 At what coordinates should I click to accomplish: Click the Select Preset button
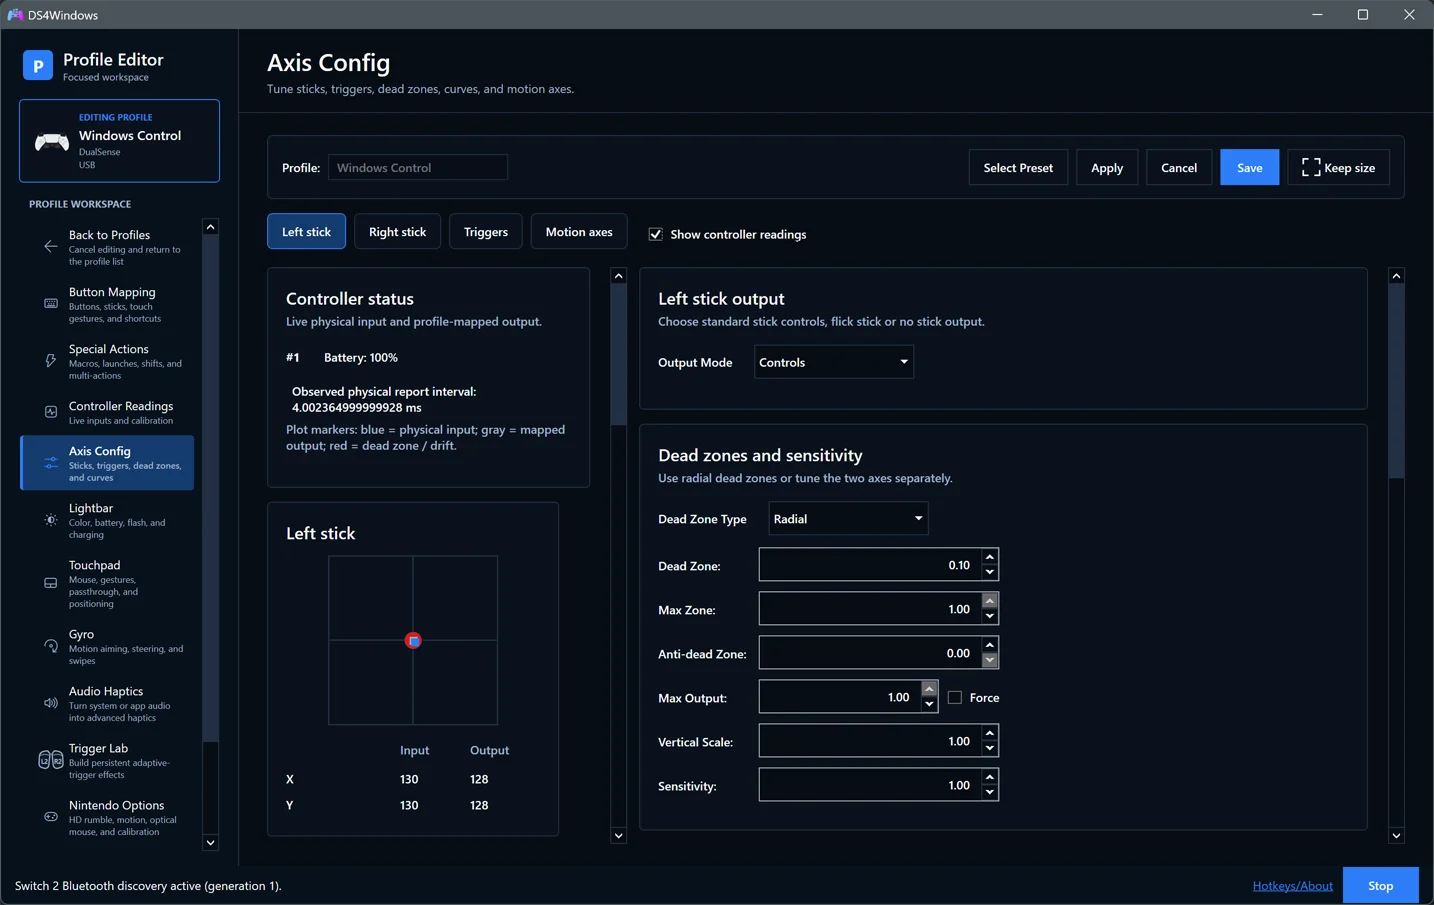1018,168
